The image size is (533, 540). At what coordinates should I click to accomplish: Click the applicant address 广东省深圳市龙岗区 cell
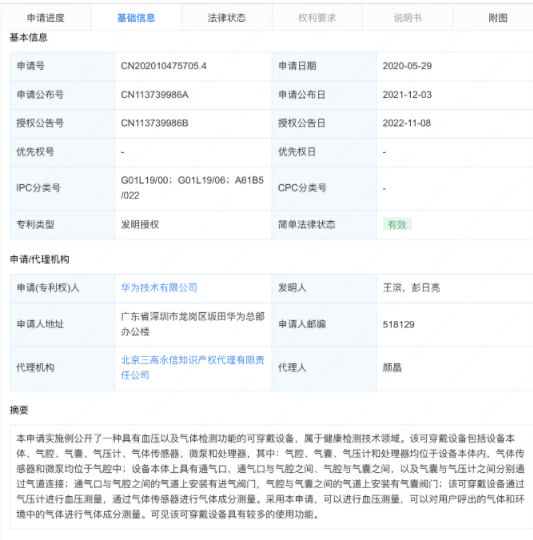coord(193,324)
